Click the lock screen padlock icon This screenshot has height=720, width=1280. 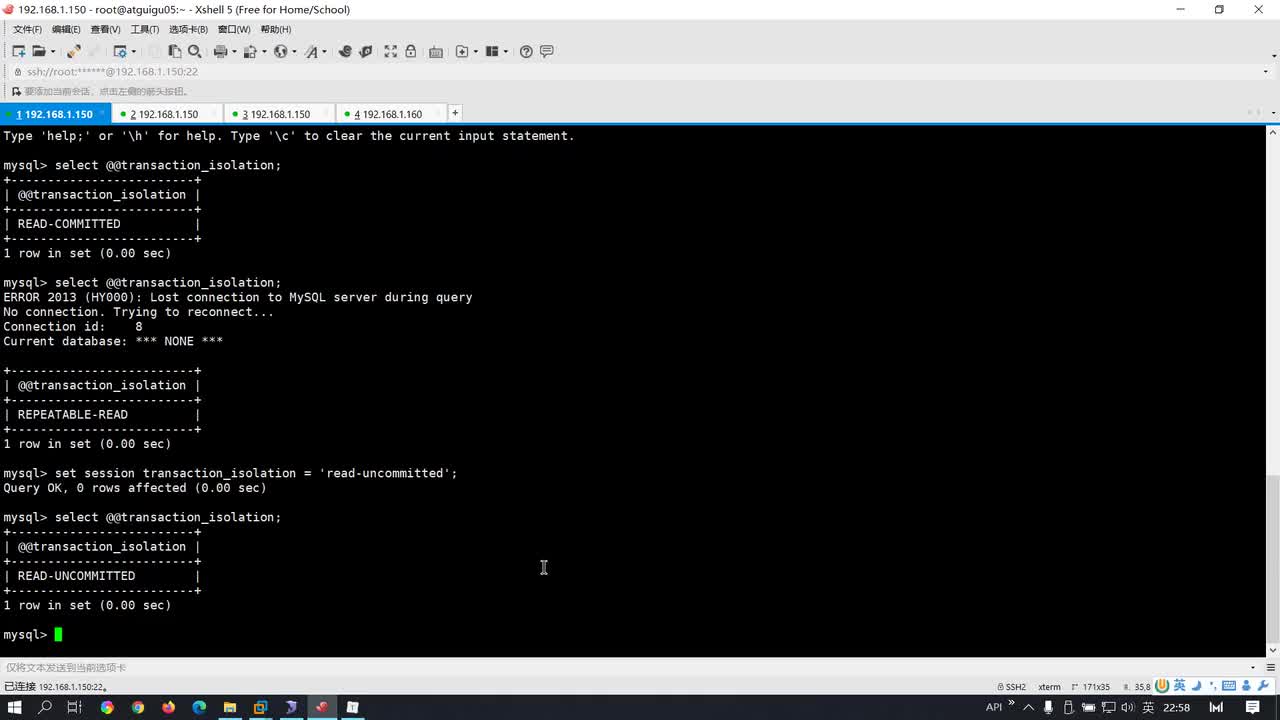click(410, 51)
